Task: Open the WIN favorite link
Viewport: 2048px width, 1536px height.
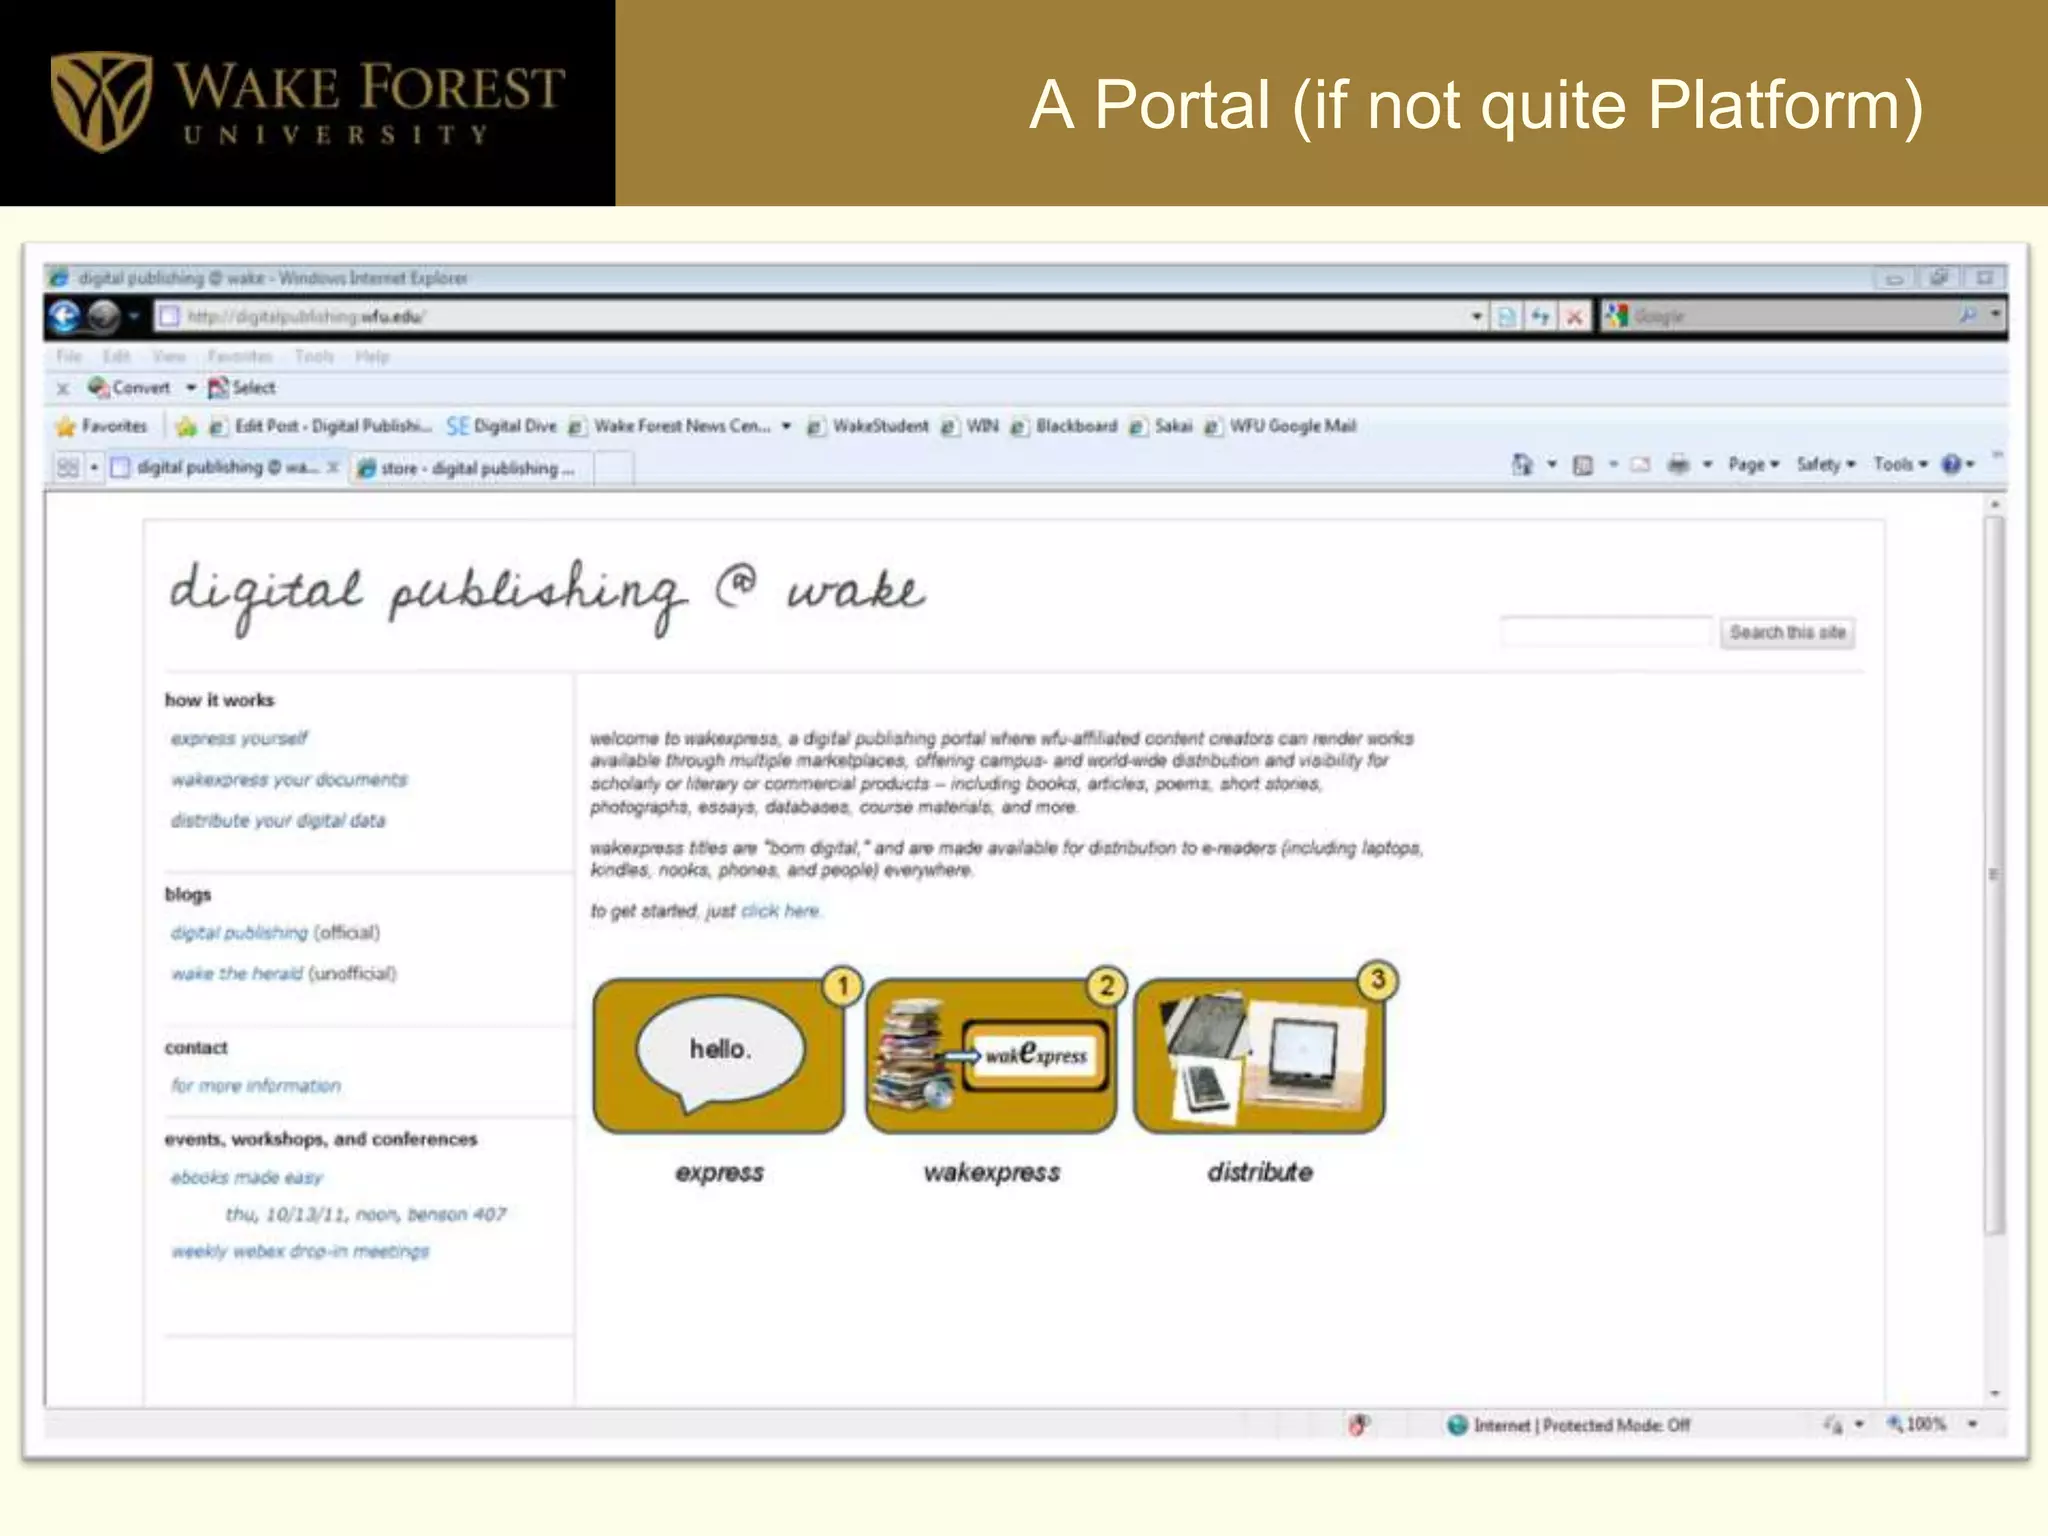Action: (x=970, y=426)
